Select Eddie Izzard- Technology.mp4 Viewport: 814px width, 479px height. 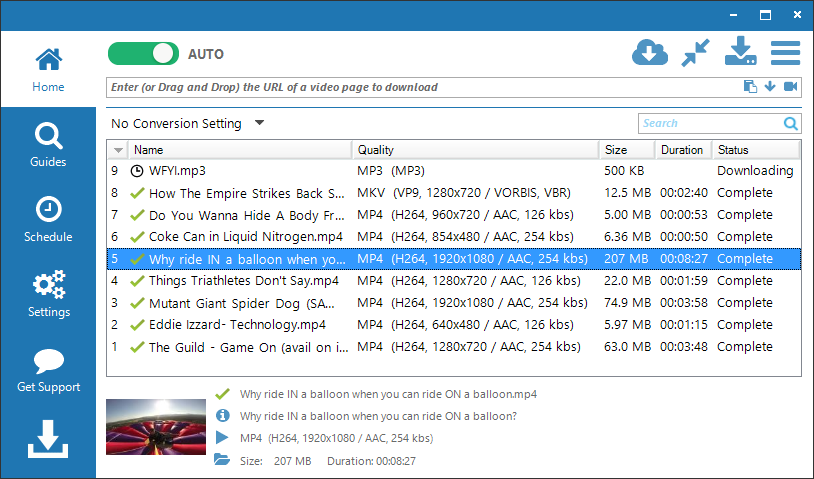tap(454, 325)
